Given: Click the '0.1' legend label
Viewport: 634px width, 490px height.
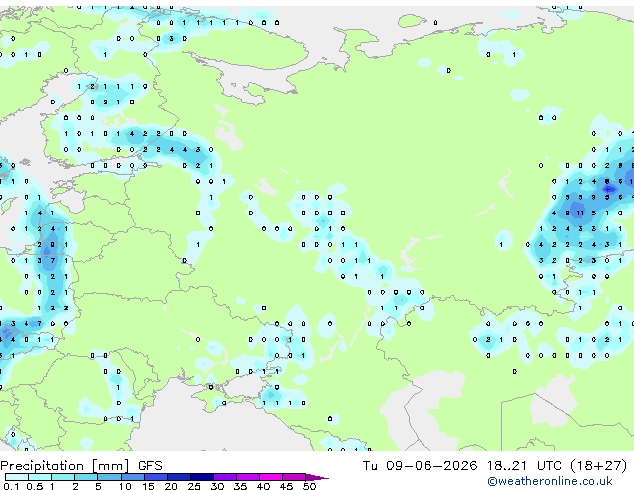Looking at the screenshot, I should point(11,486).
